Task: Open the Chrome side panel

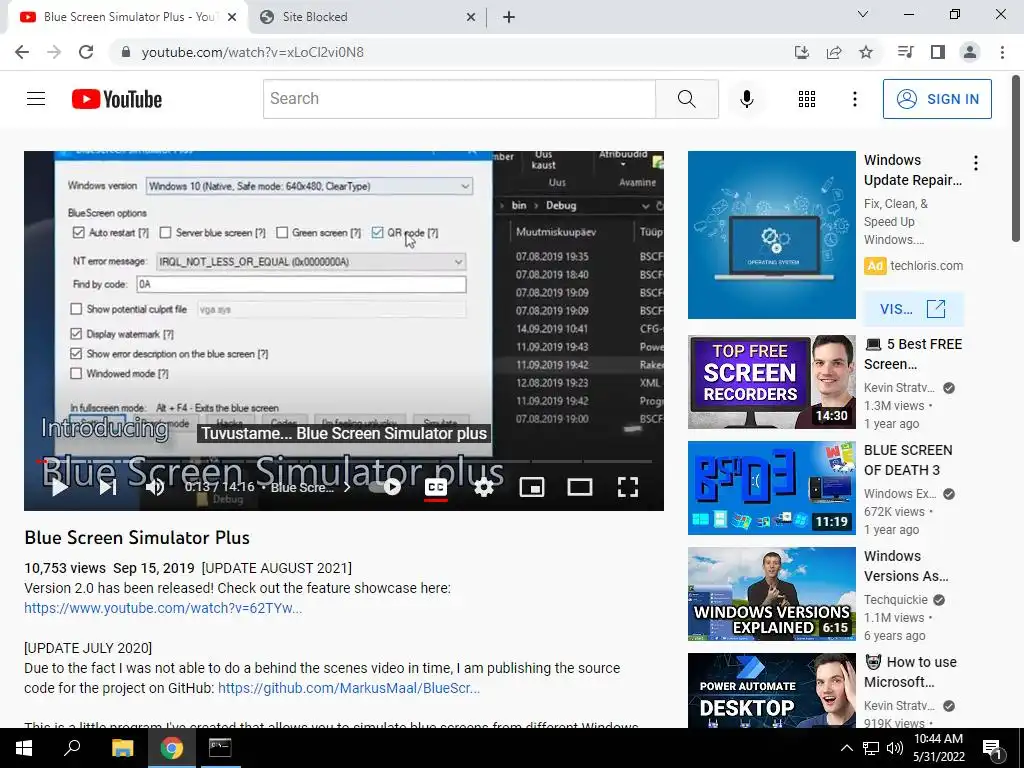Action: click(938, 52)
